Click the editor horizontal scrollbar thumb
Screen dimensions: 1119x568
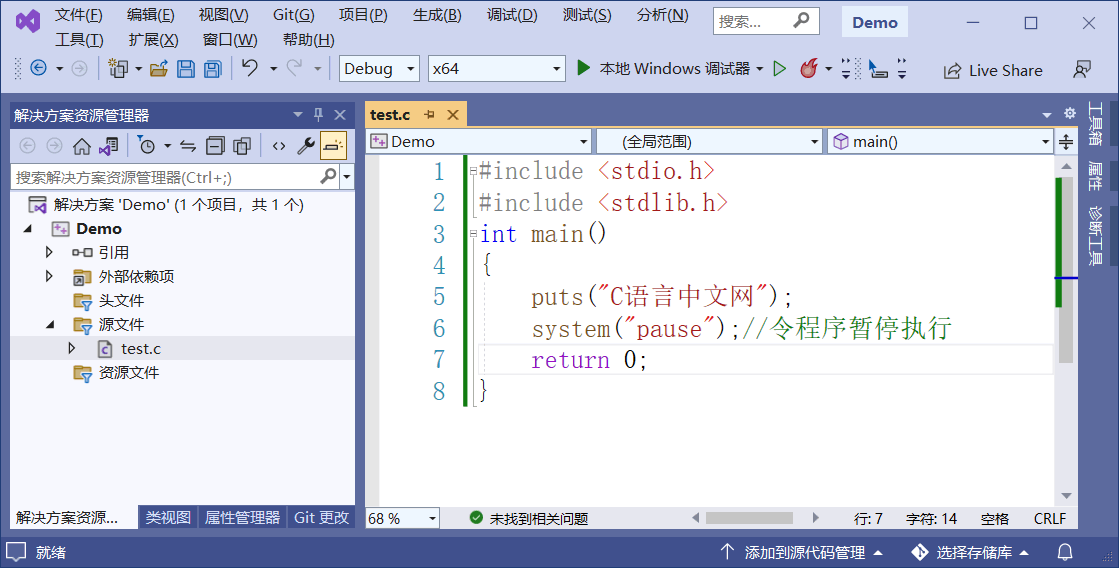click(748, 518)
